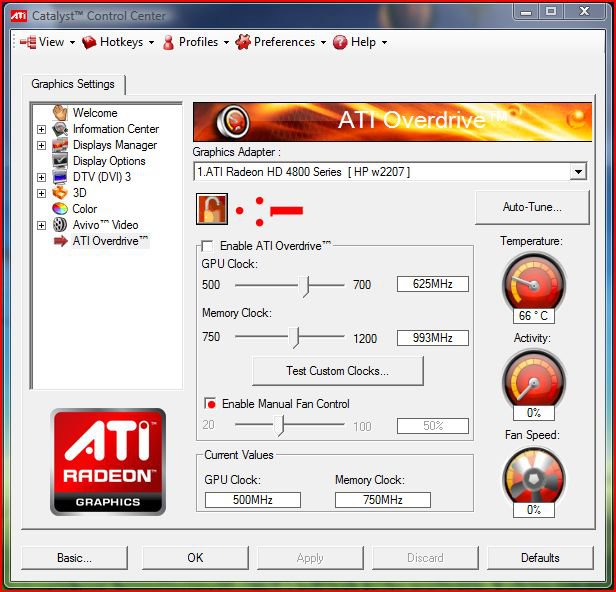This screenshot has width=616, height=592.
Task: Expand the DTV (DVI) 3 tree node
Action: (x=41, y=177)
